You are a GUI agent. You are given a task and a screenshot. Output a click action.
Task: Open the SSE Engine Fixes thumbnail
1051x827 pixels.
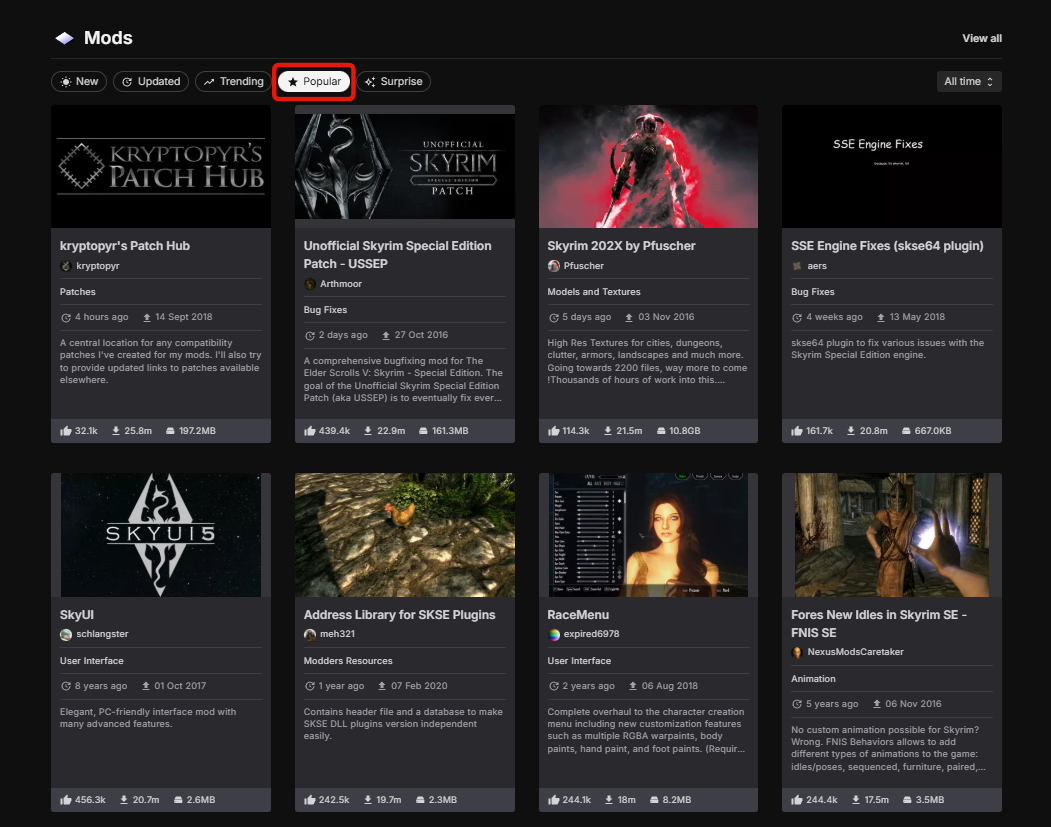[x=891, y=166]
